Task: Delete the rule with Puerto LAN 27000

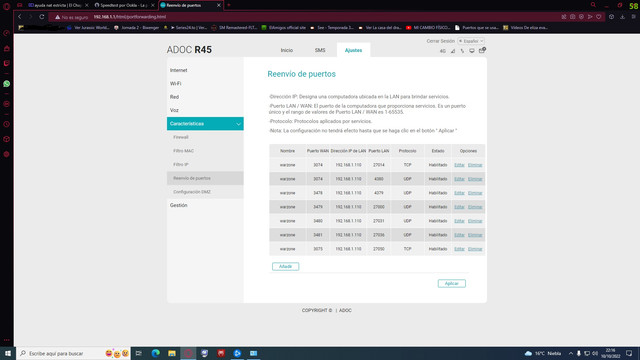Action: point(475,207)
